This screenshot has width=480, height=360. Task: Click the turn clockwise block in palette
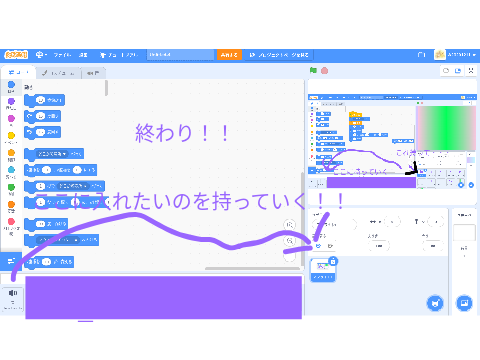point(43,116)
